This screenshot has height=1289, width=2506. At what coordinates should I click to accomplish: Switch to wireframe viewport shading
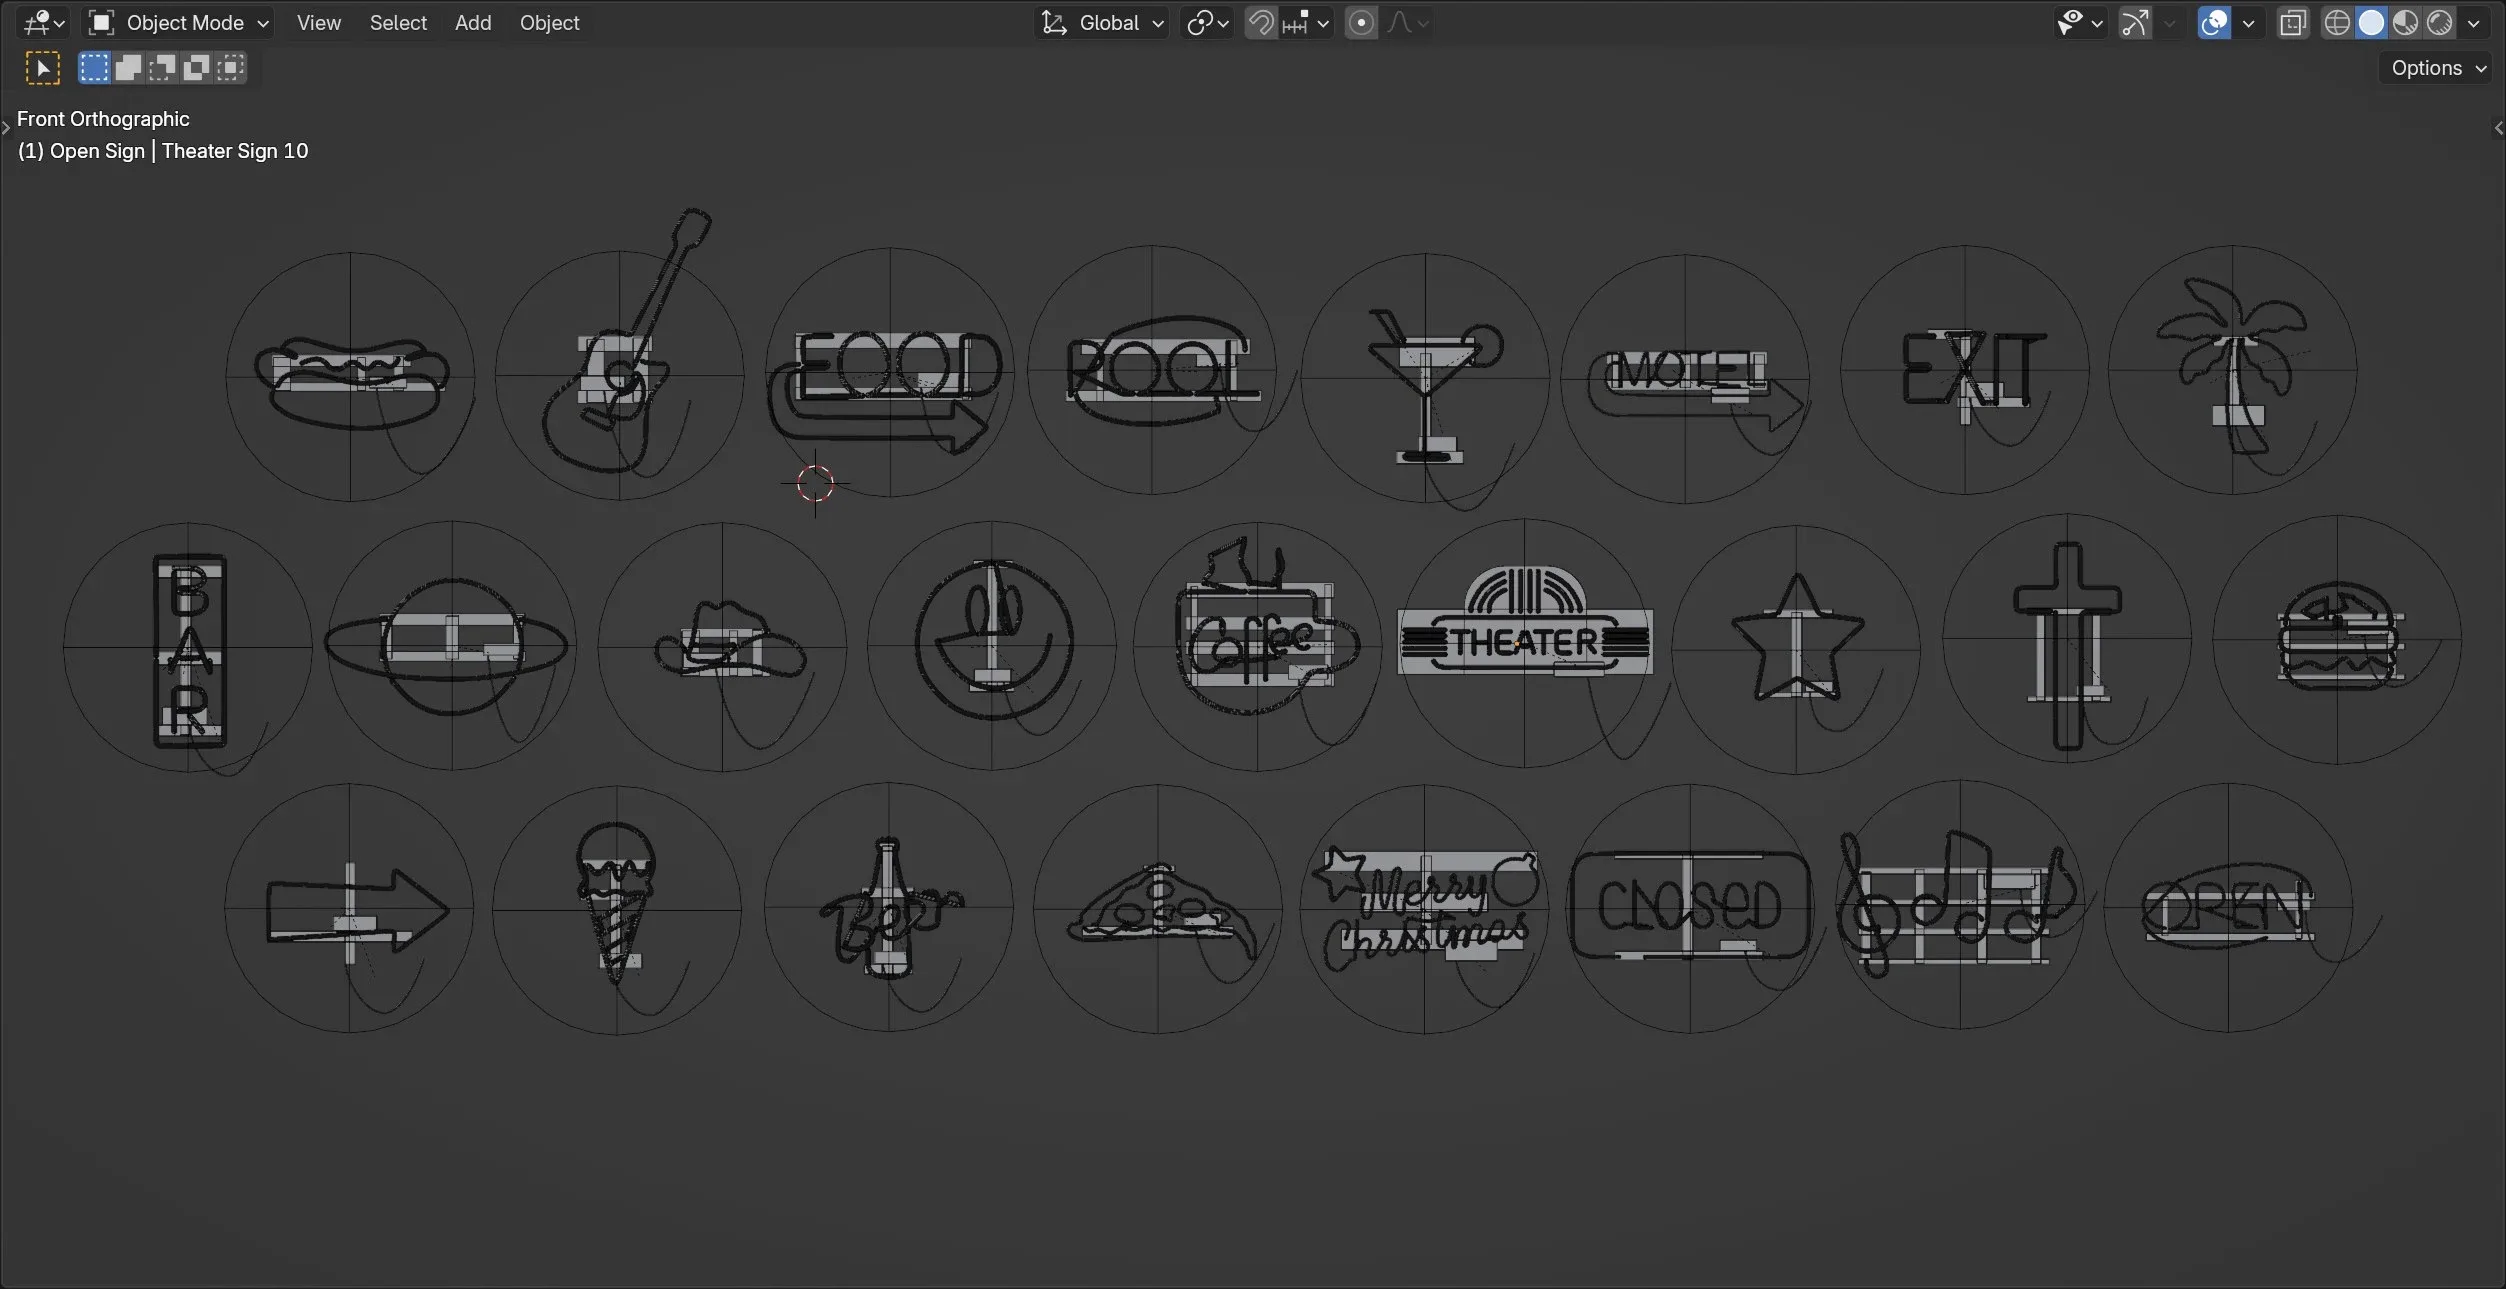pyautogui.click(x=2337, y=23)
